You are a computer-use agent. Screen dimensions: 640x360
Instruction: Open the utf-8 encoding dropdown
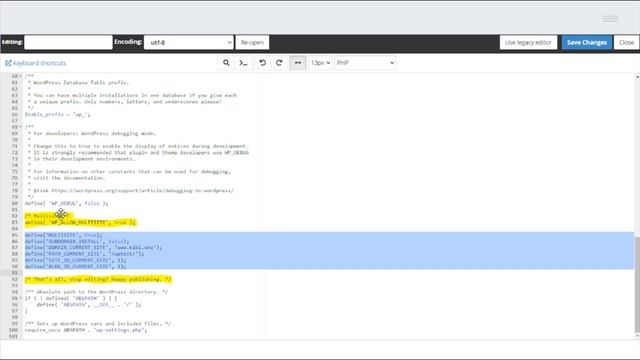click(x=189, y=42)
